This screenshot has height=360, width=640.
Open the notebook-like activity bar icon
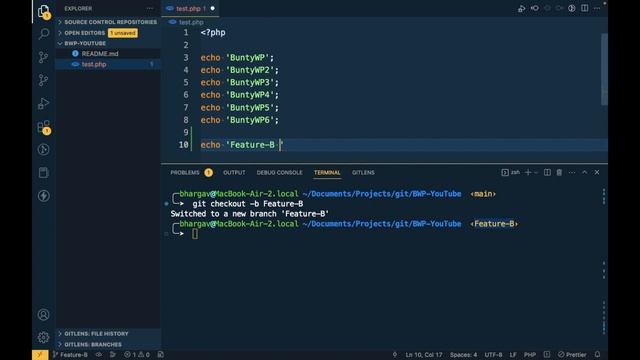coord(44,173)
